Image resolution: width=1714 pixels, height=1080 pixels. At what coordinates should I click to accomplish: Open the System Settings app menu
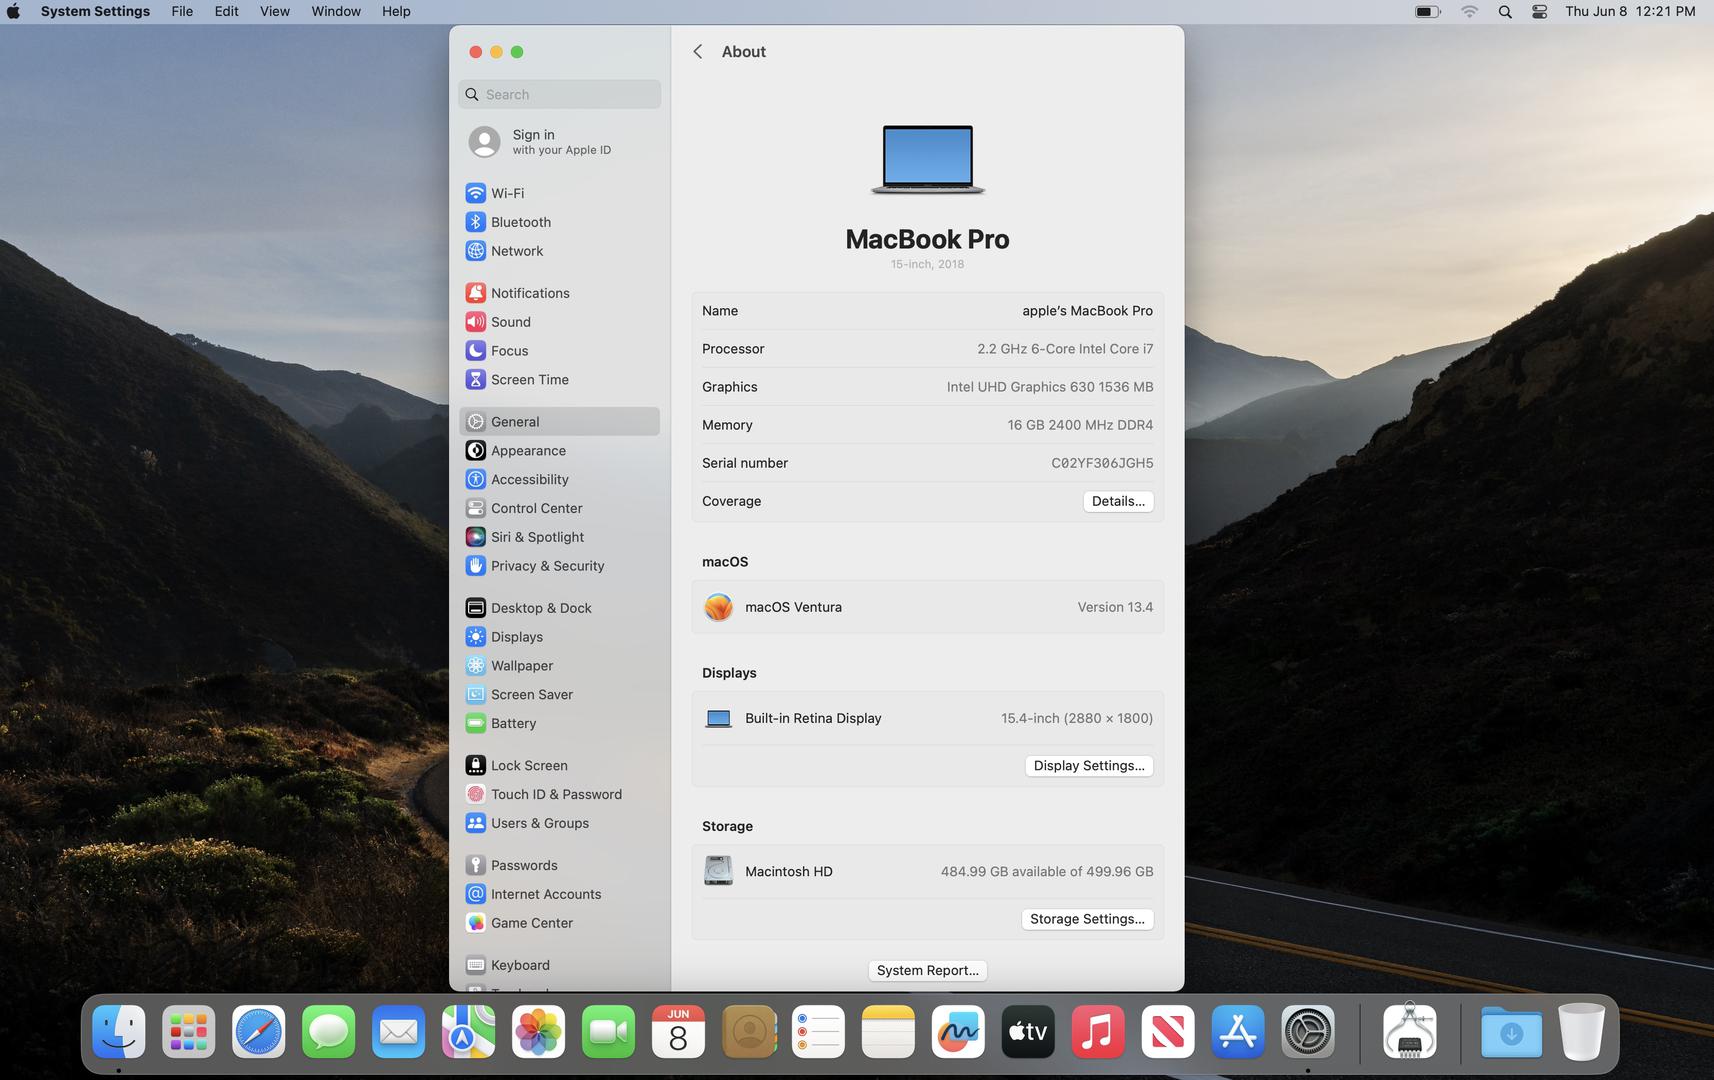(95, 11)
